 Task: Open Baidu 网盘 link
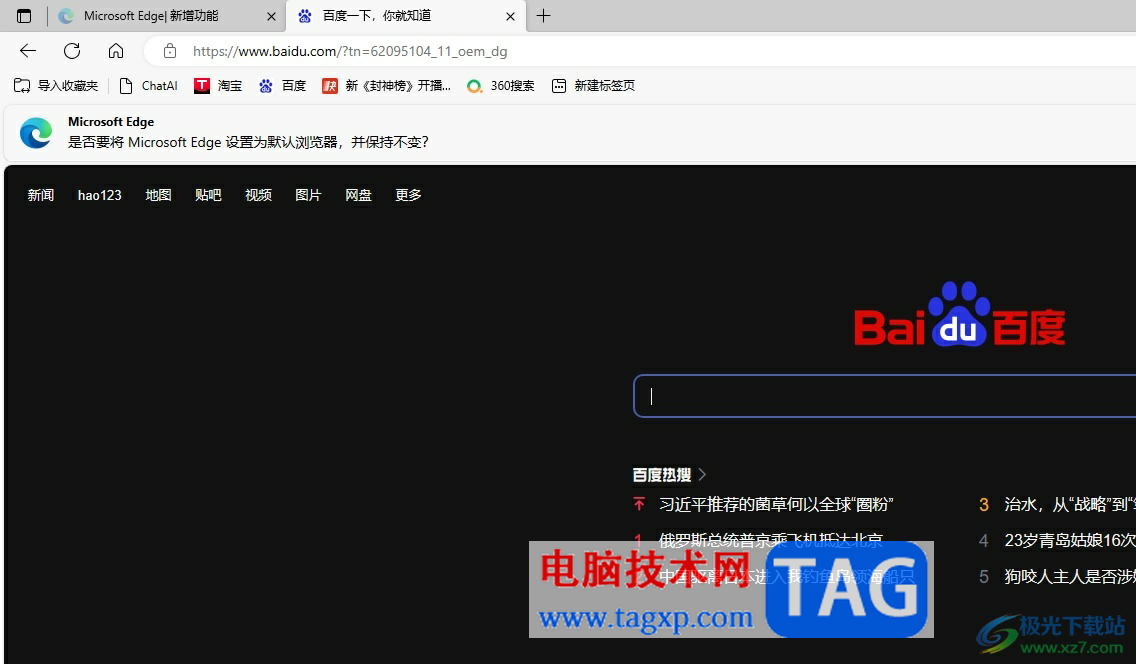point(358,196)
